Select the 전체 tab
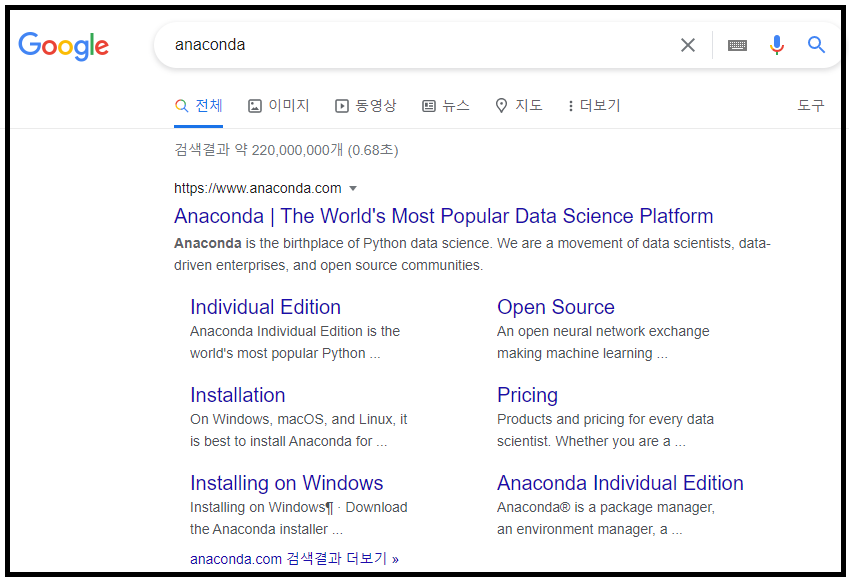The width and height of the screenshot is (849, 579). (199, 105)
